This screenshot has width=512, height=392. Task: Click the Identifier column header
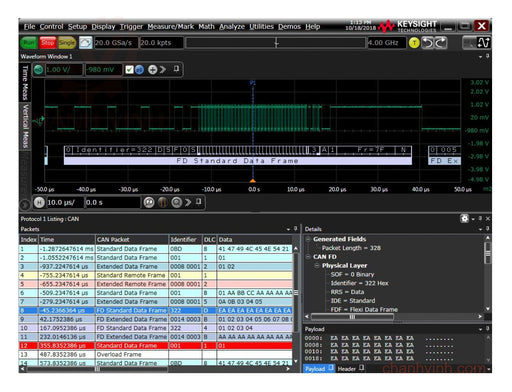pyautogui.click(x=185, y=240)
